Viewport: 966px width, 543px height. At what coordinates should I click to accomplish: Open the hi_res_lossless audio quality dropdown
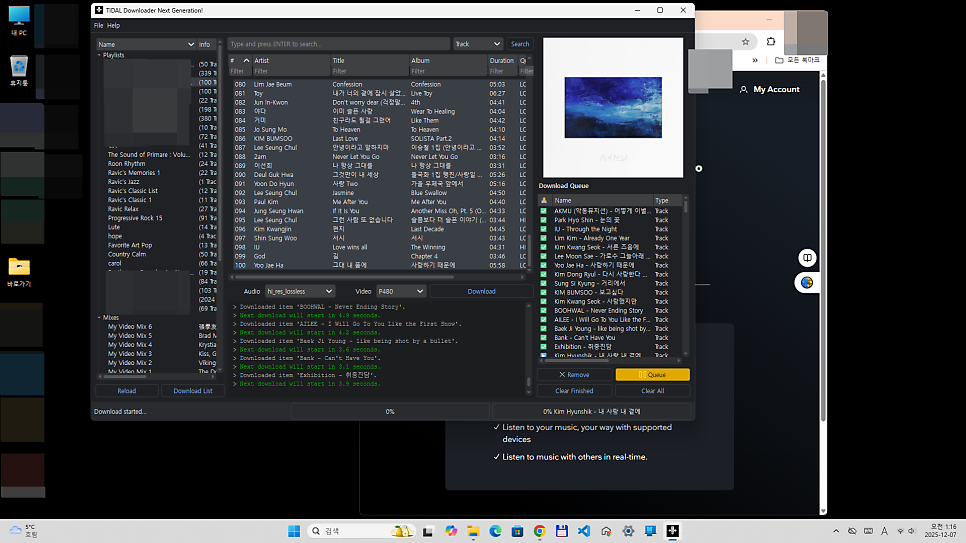coord(299,291)
